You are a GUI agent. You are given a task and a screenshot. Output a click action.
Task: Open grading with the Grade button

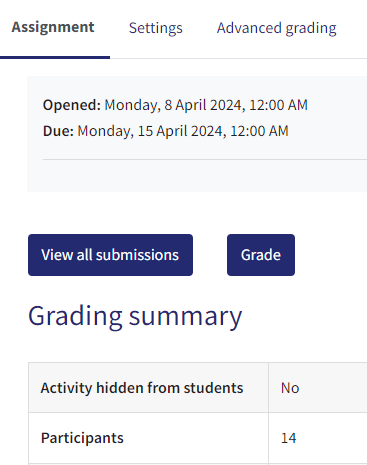(261, 255)
